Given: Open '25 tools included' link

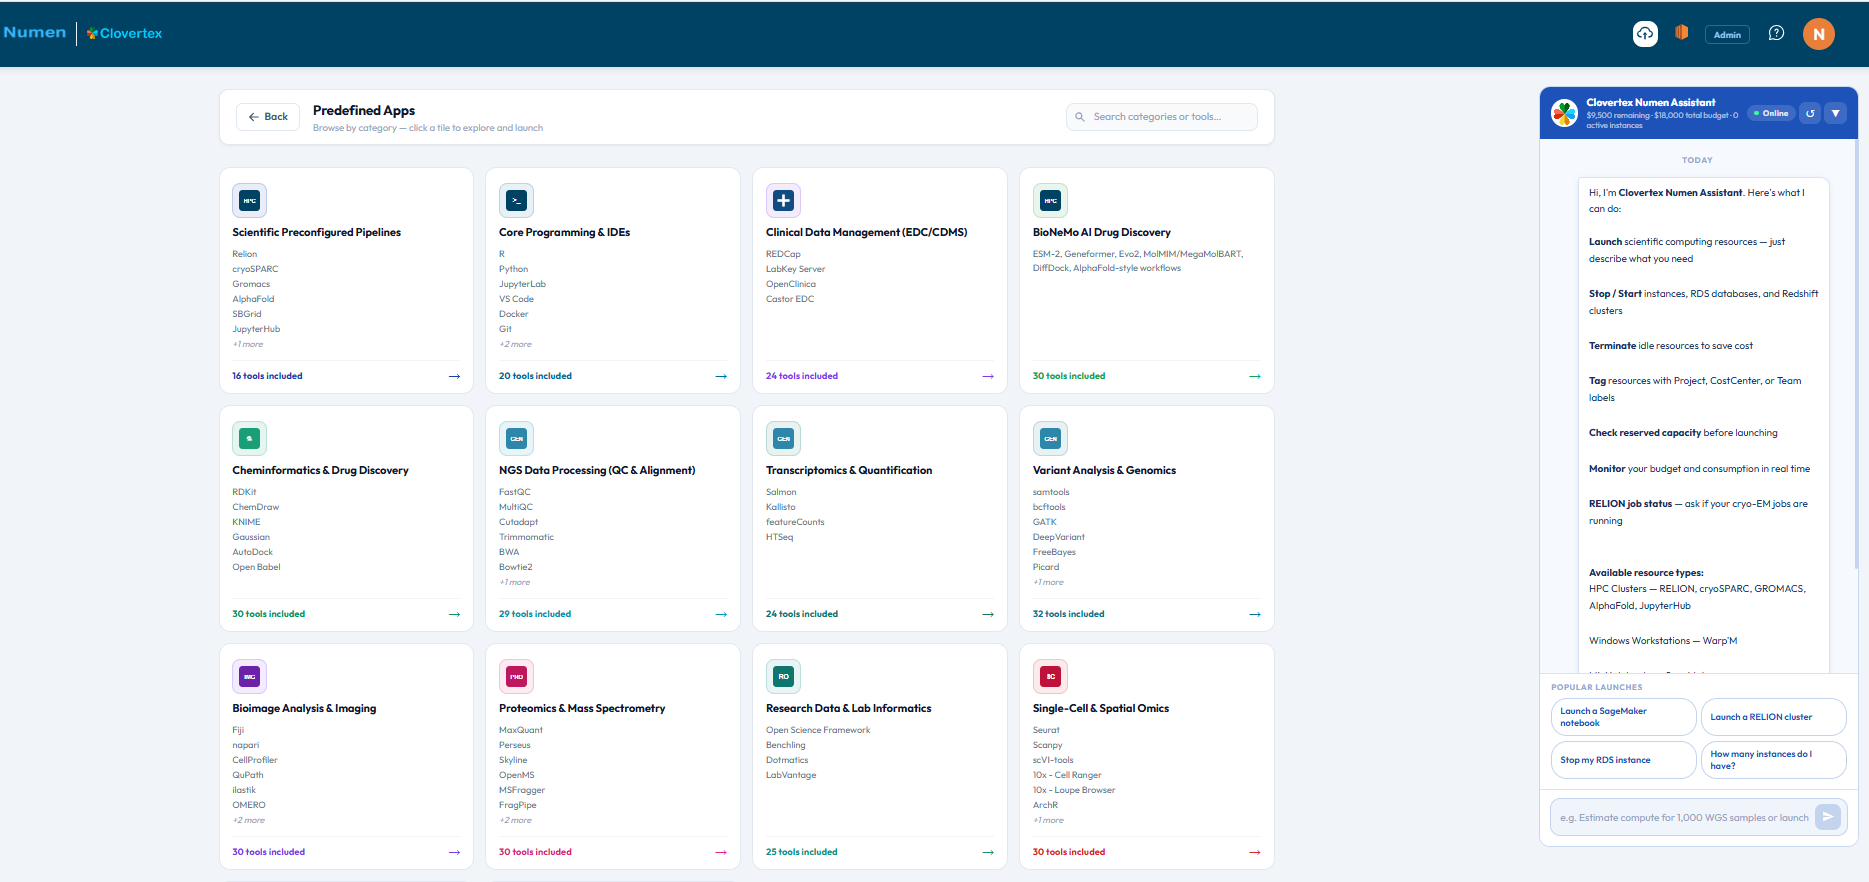Looking at the screenshot, I should (x=802, y=852).
